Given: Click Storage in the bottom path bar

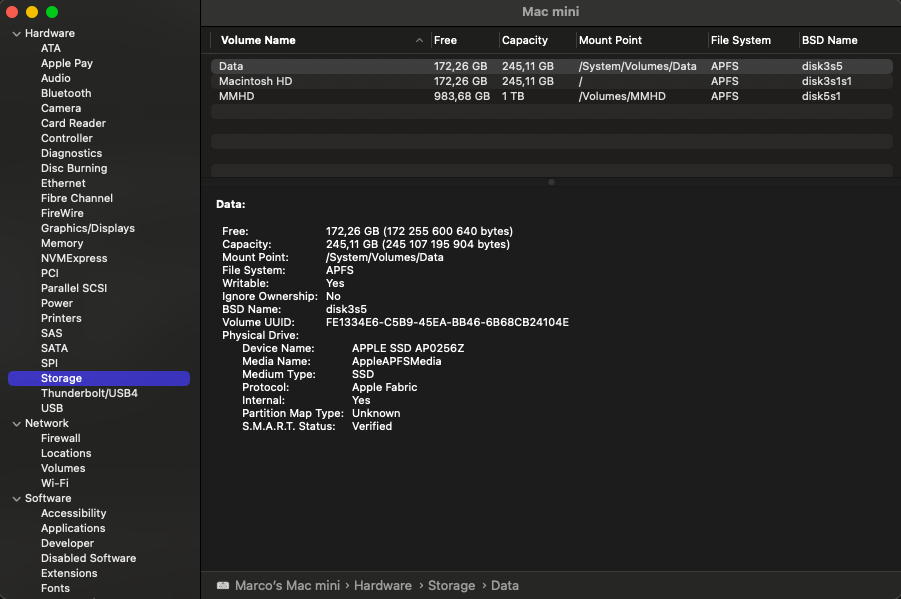Looking at the screenshot, I should pyautogui.click(x=451, y=585).
